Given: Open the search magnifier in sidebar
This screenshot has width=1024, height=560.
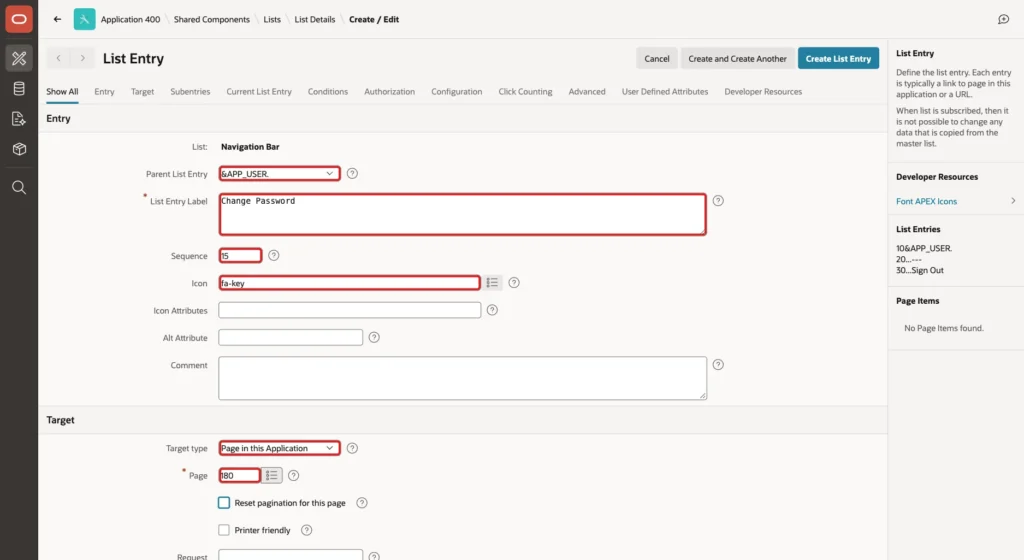Looking at the screenshot, I should point(19,188).
